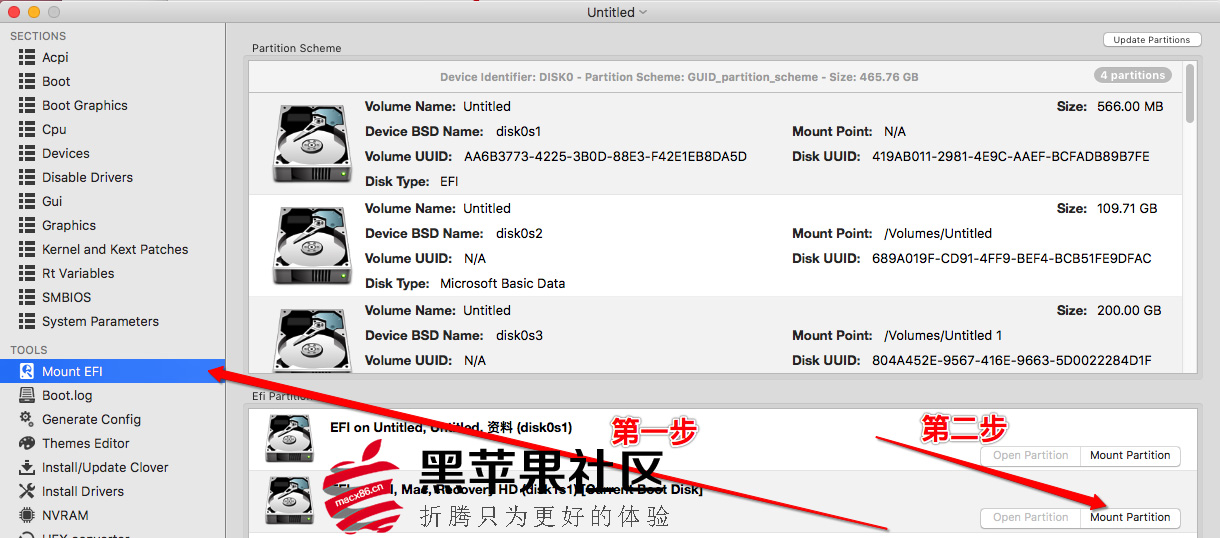Mount Partition for Current Boot Disk
Viewport: 1220px width, 538px height.
(1130, 517)
